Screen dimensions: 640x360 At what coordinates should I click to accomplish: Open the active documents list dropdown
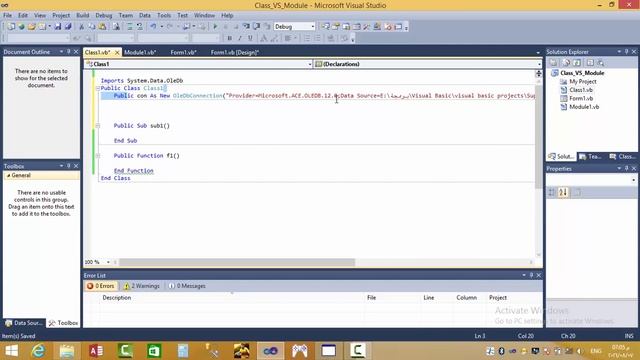tap(538, 52)
